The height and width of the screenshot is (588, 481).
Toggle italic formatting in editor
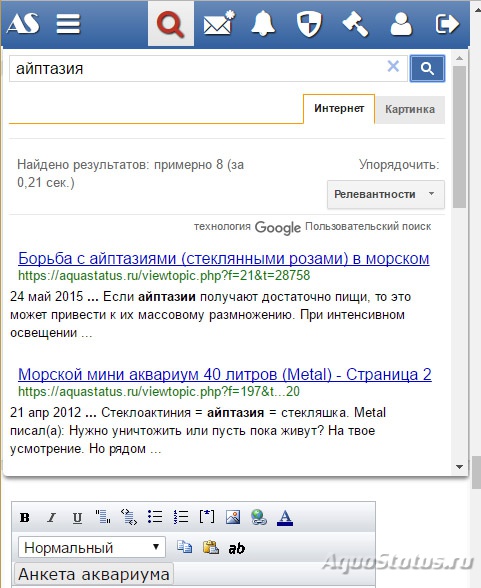(51, 518)
